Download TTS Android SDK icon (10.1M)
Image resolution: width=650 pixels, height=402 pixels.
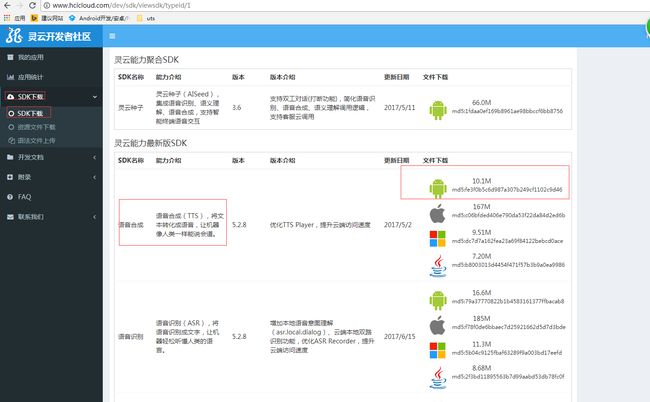tap(438, 188)
